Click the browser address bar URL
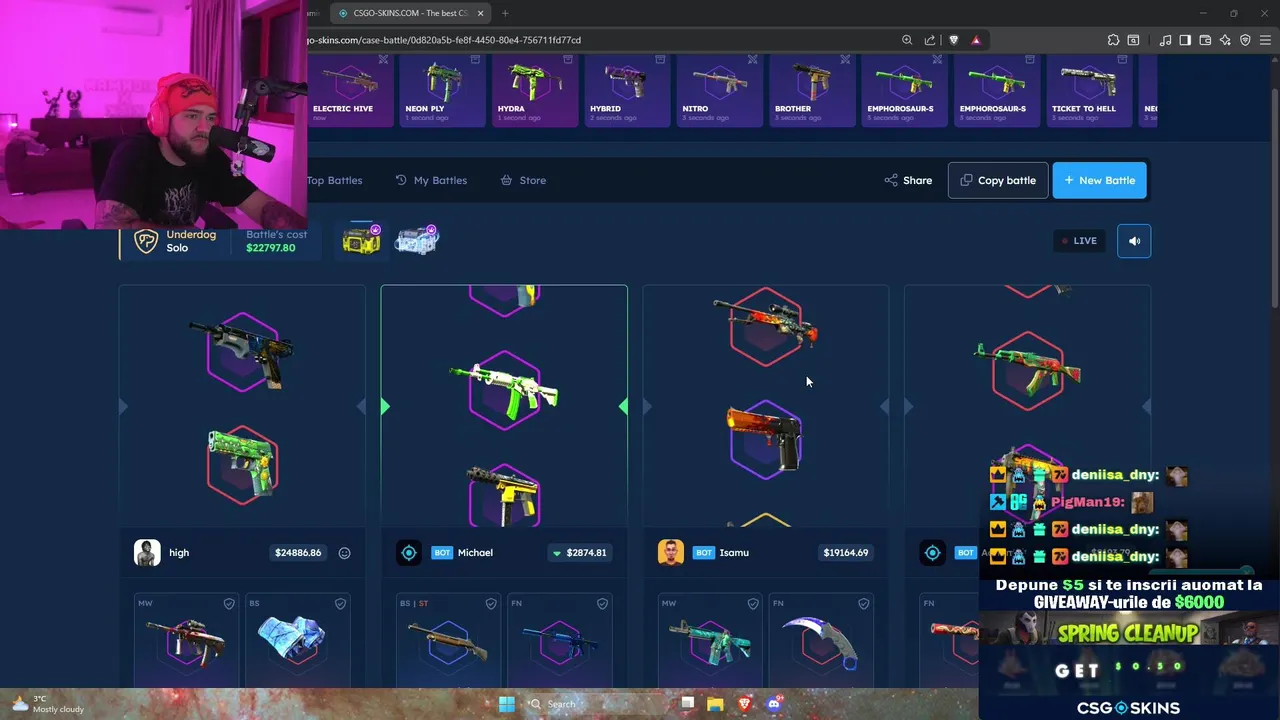 443,40
